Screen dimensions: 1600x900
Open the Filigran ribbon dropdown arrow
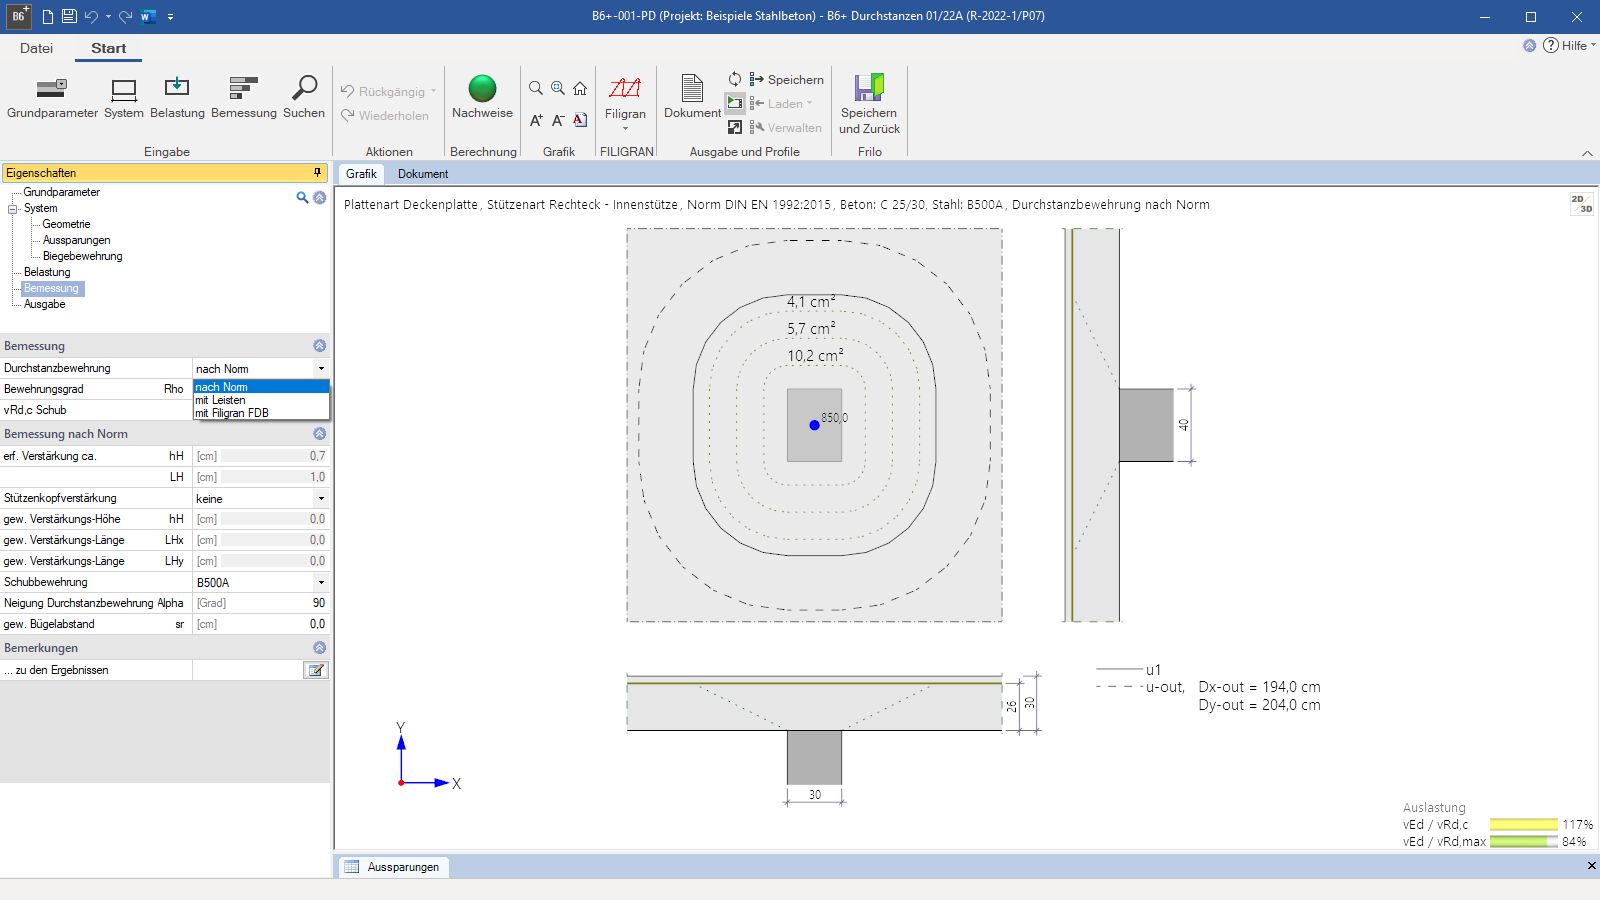pos(625,129)
